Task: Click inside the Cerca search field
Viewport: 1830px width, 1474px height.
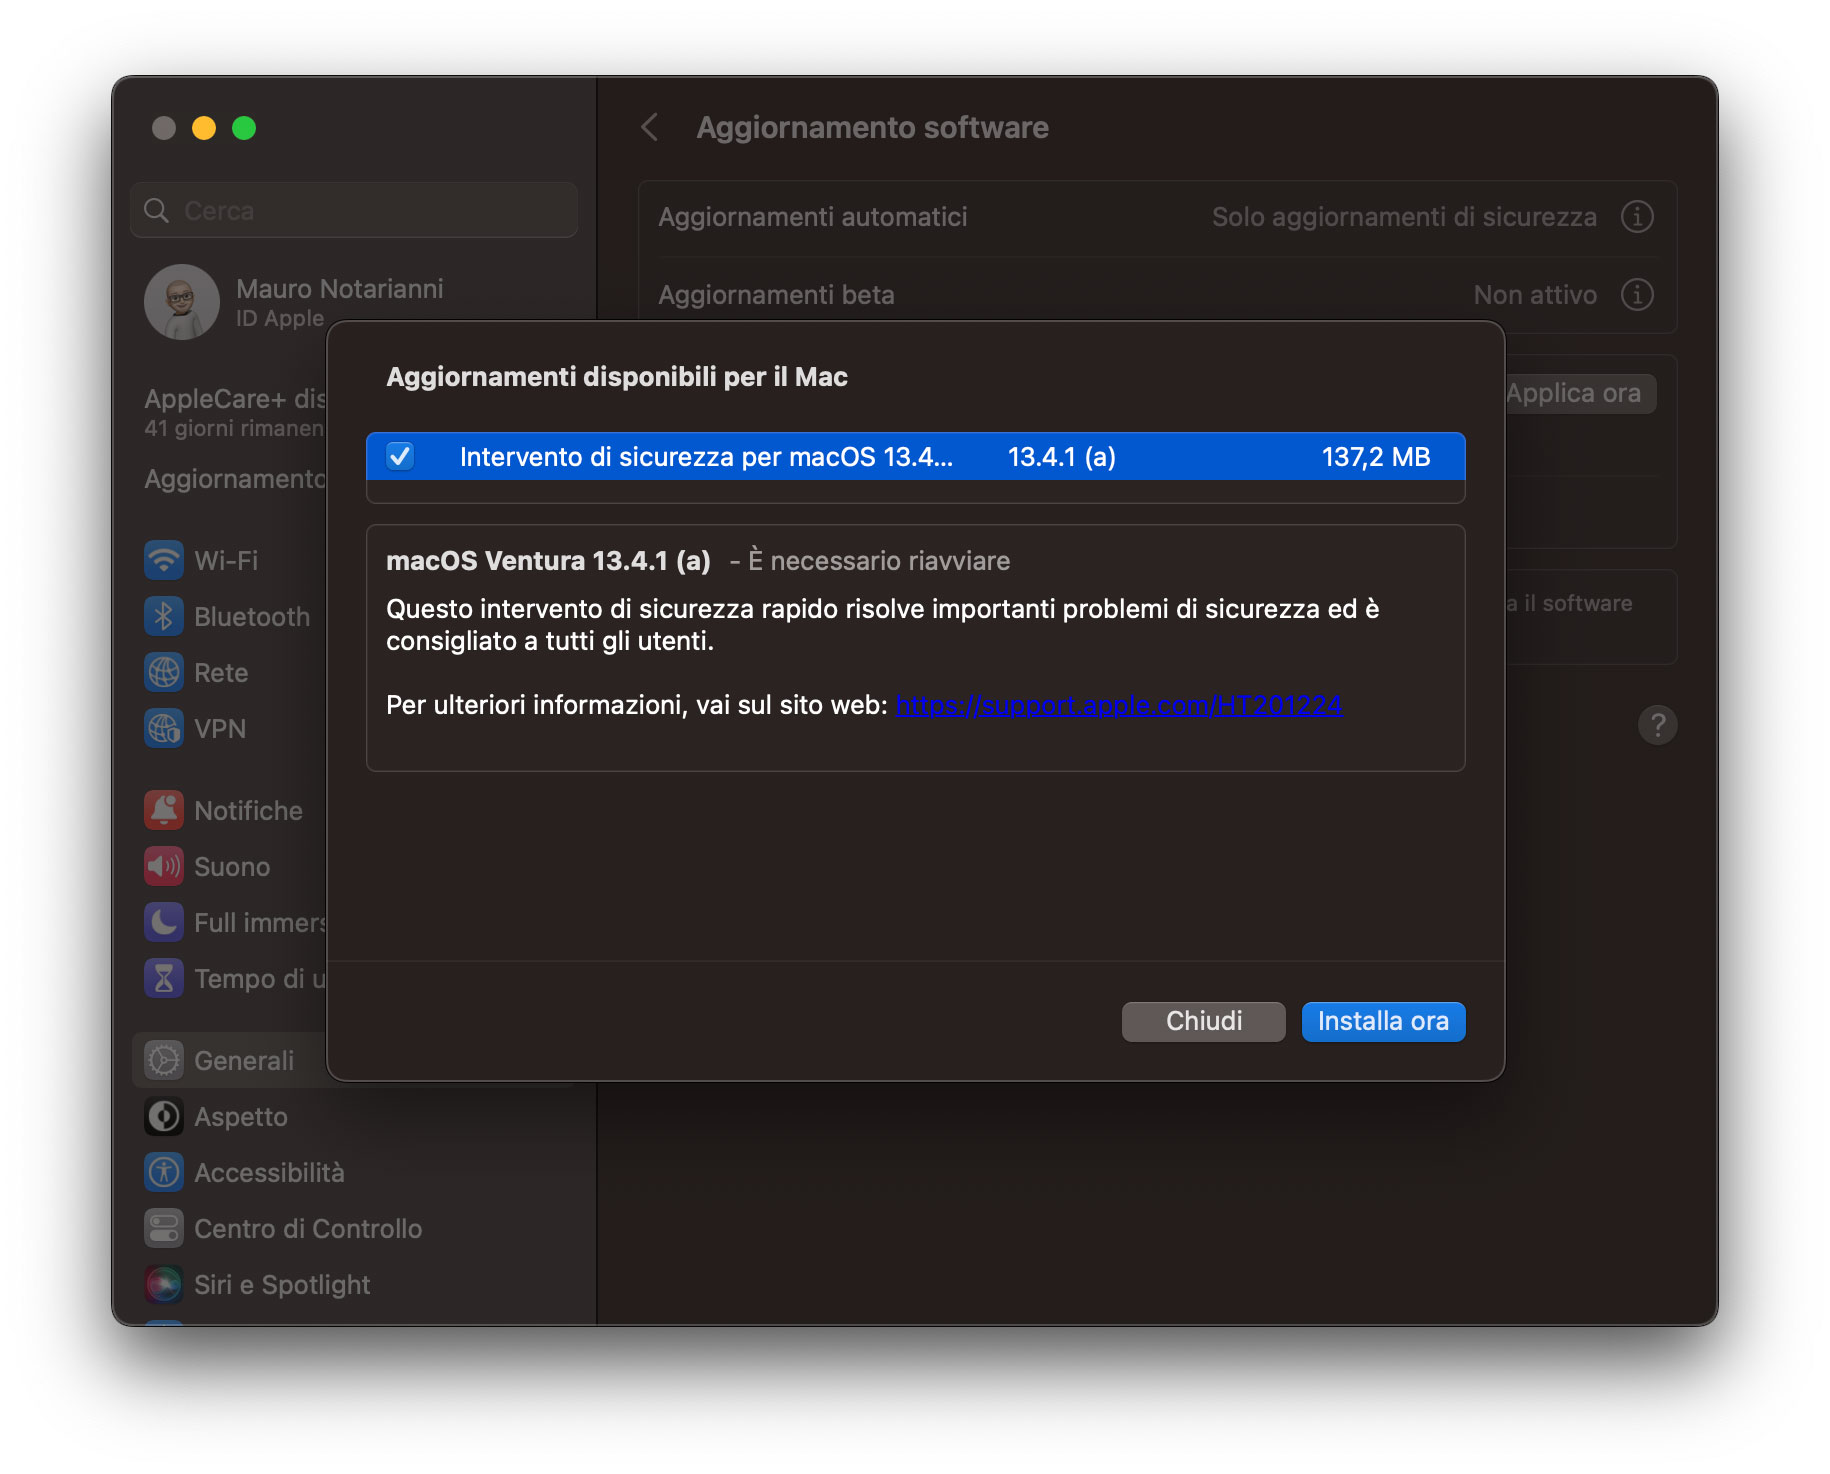Action: pos(353,210)
